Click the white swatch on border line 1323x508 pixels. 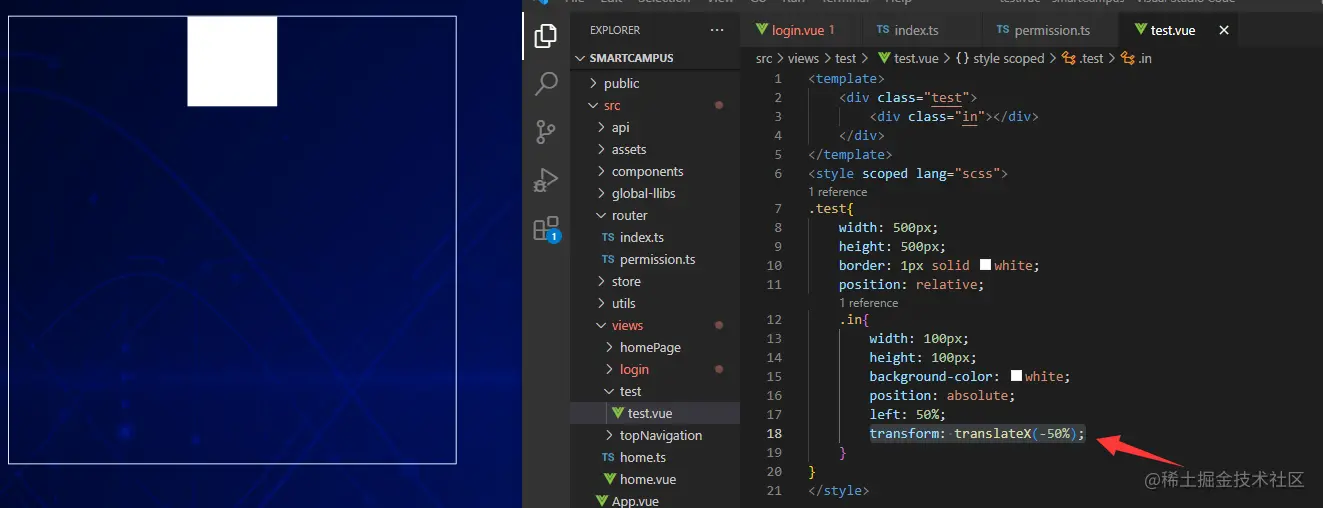[x=985, y=265]
